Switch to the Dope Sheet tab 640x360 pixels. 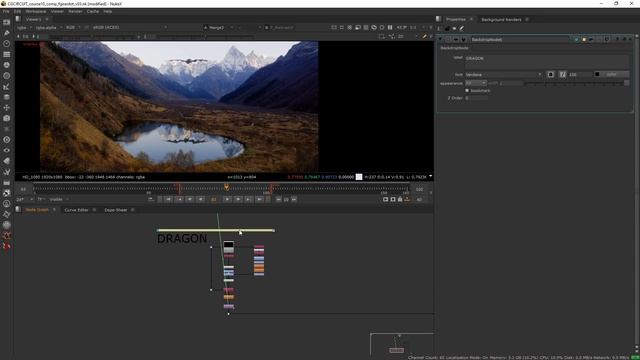click(x=116, y=210)
